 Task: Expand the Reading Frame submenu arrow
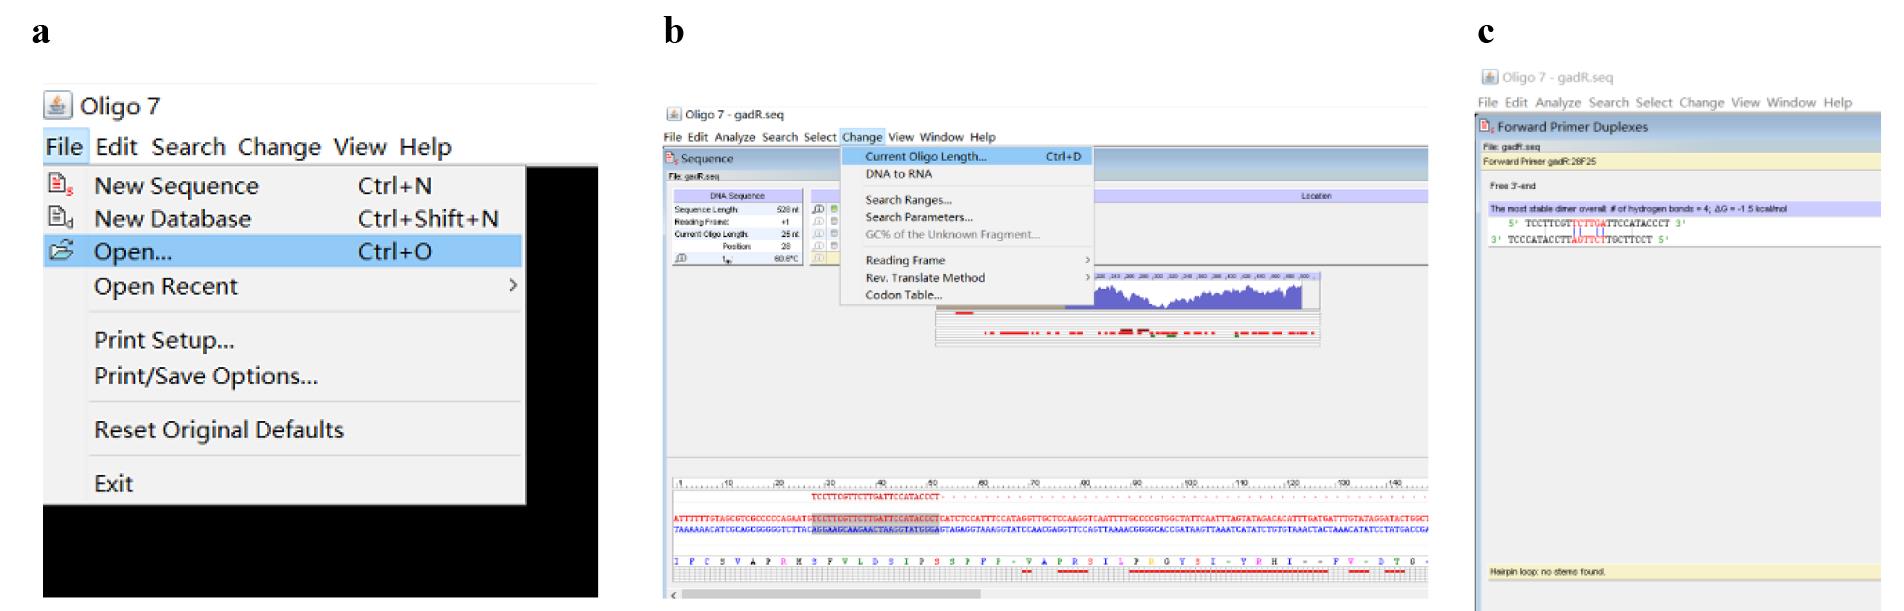(1087, 260)
